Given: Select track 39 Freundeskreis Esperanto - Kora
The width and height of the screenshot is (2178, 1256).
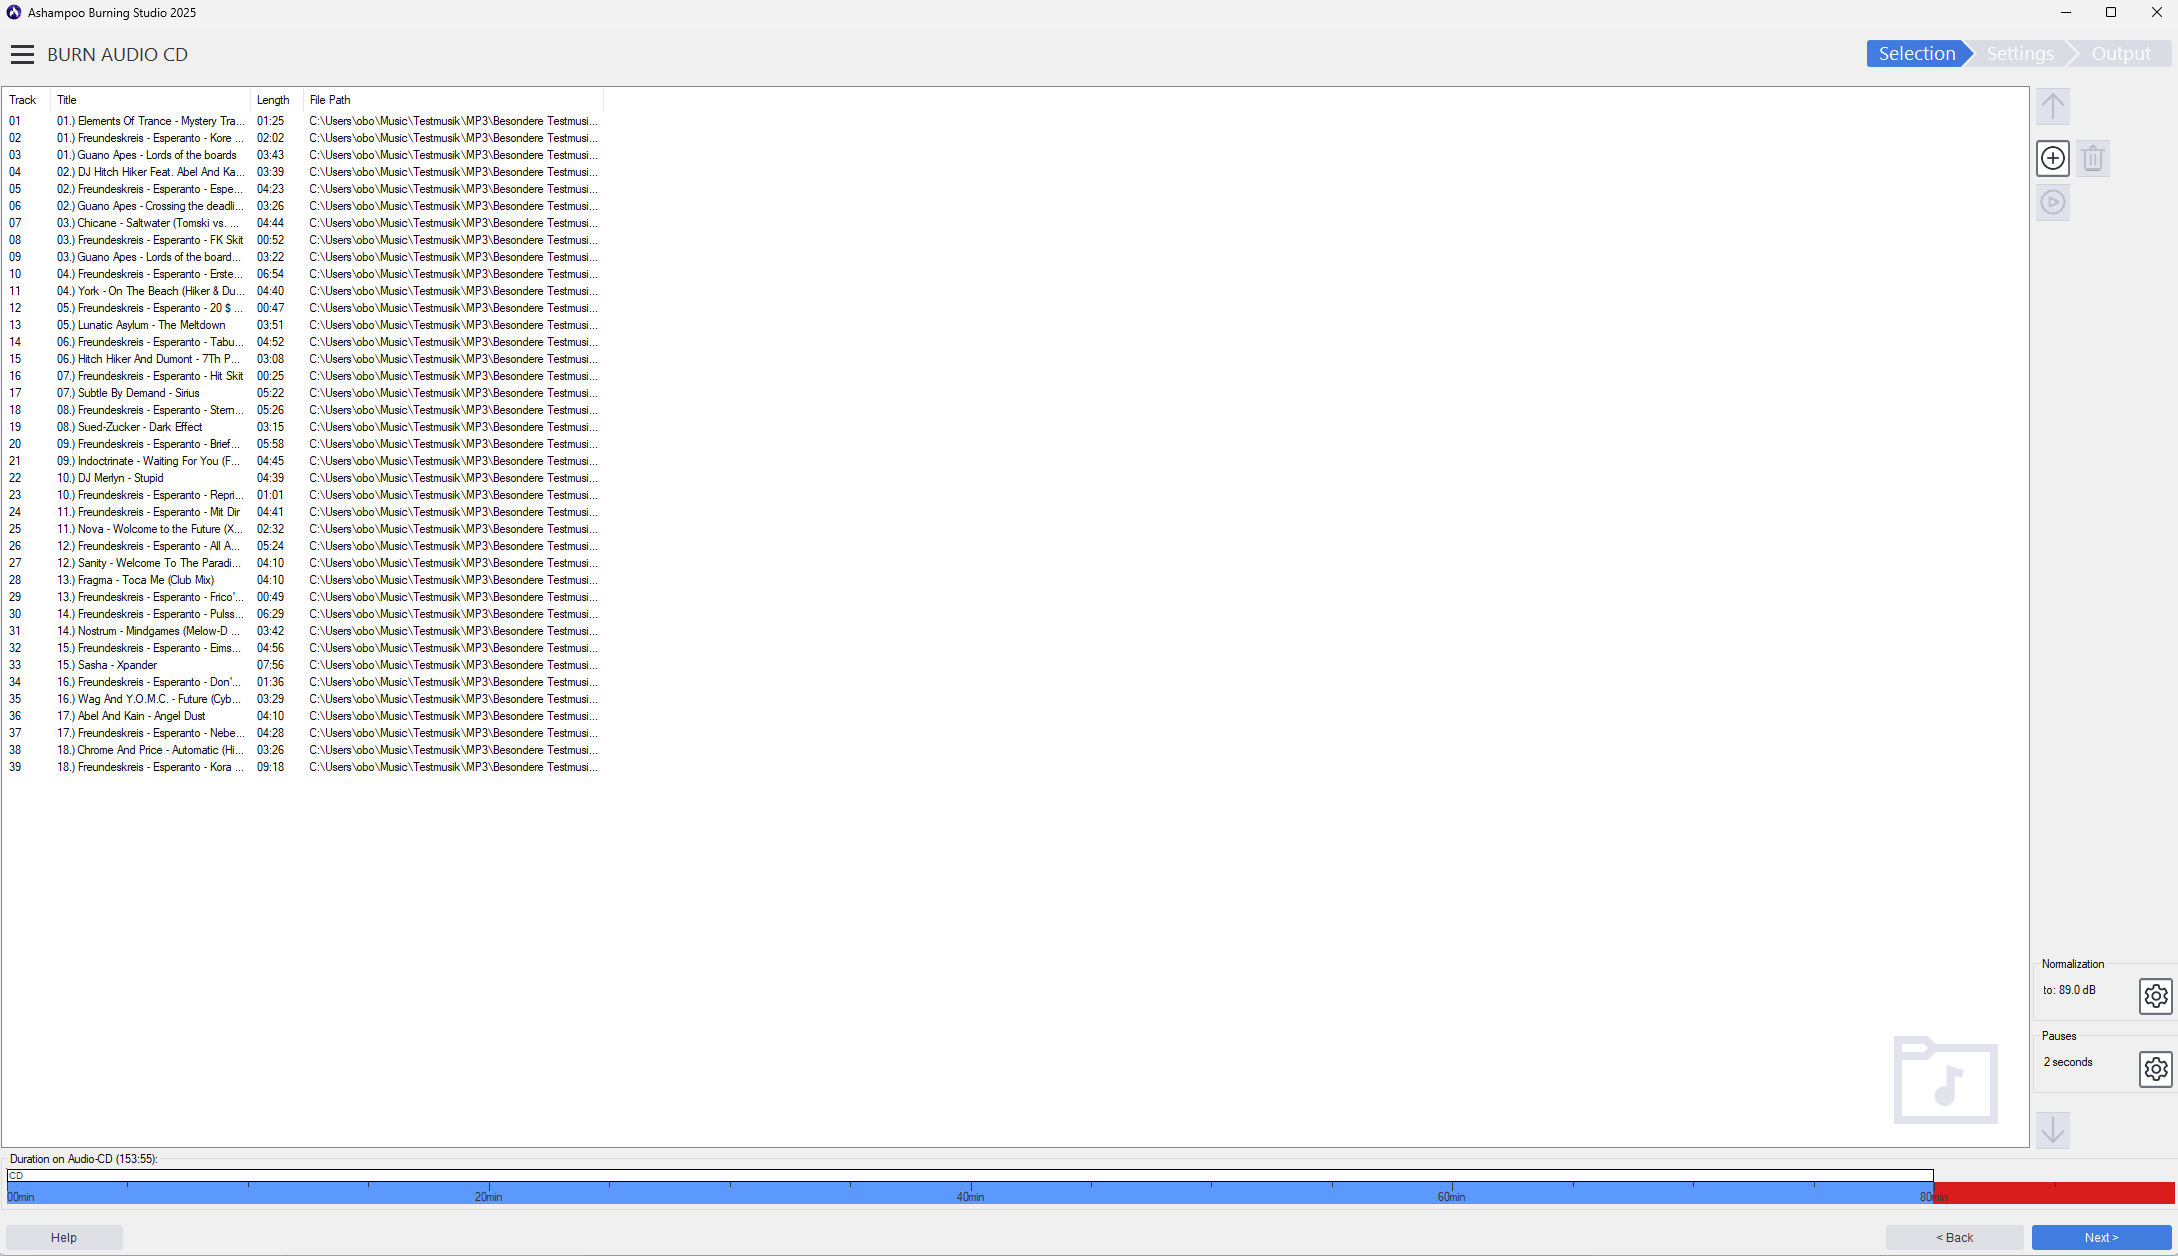Looking at the screenshot, I should [302, 767].
